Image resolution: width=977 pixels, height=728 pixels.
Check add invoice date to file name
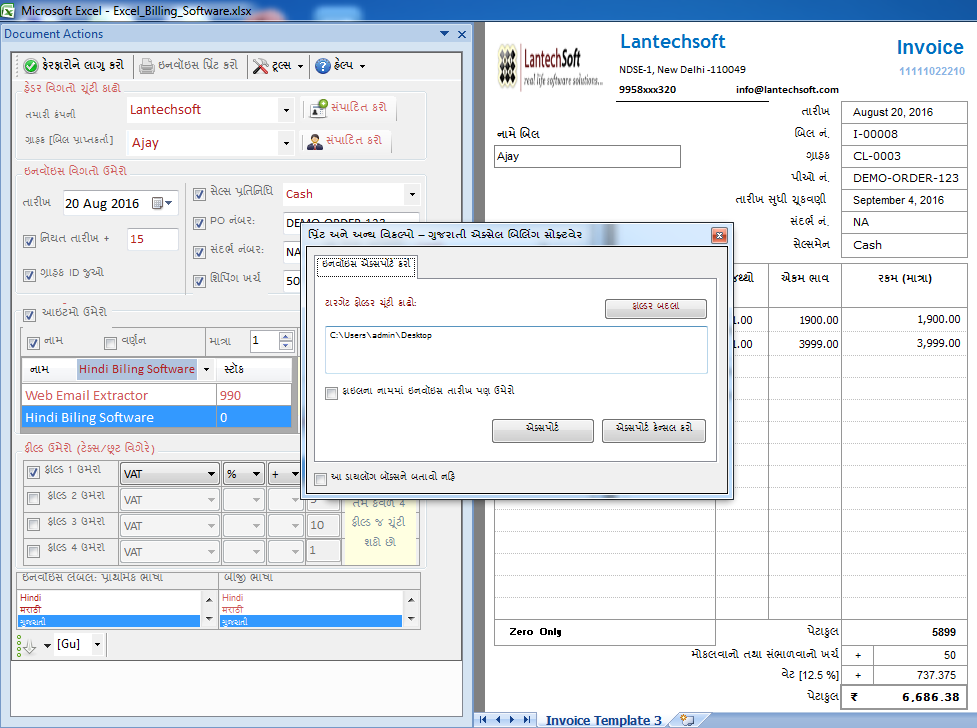(x=331, y=393)
